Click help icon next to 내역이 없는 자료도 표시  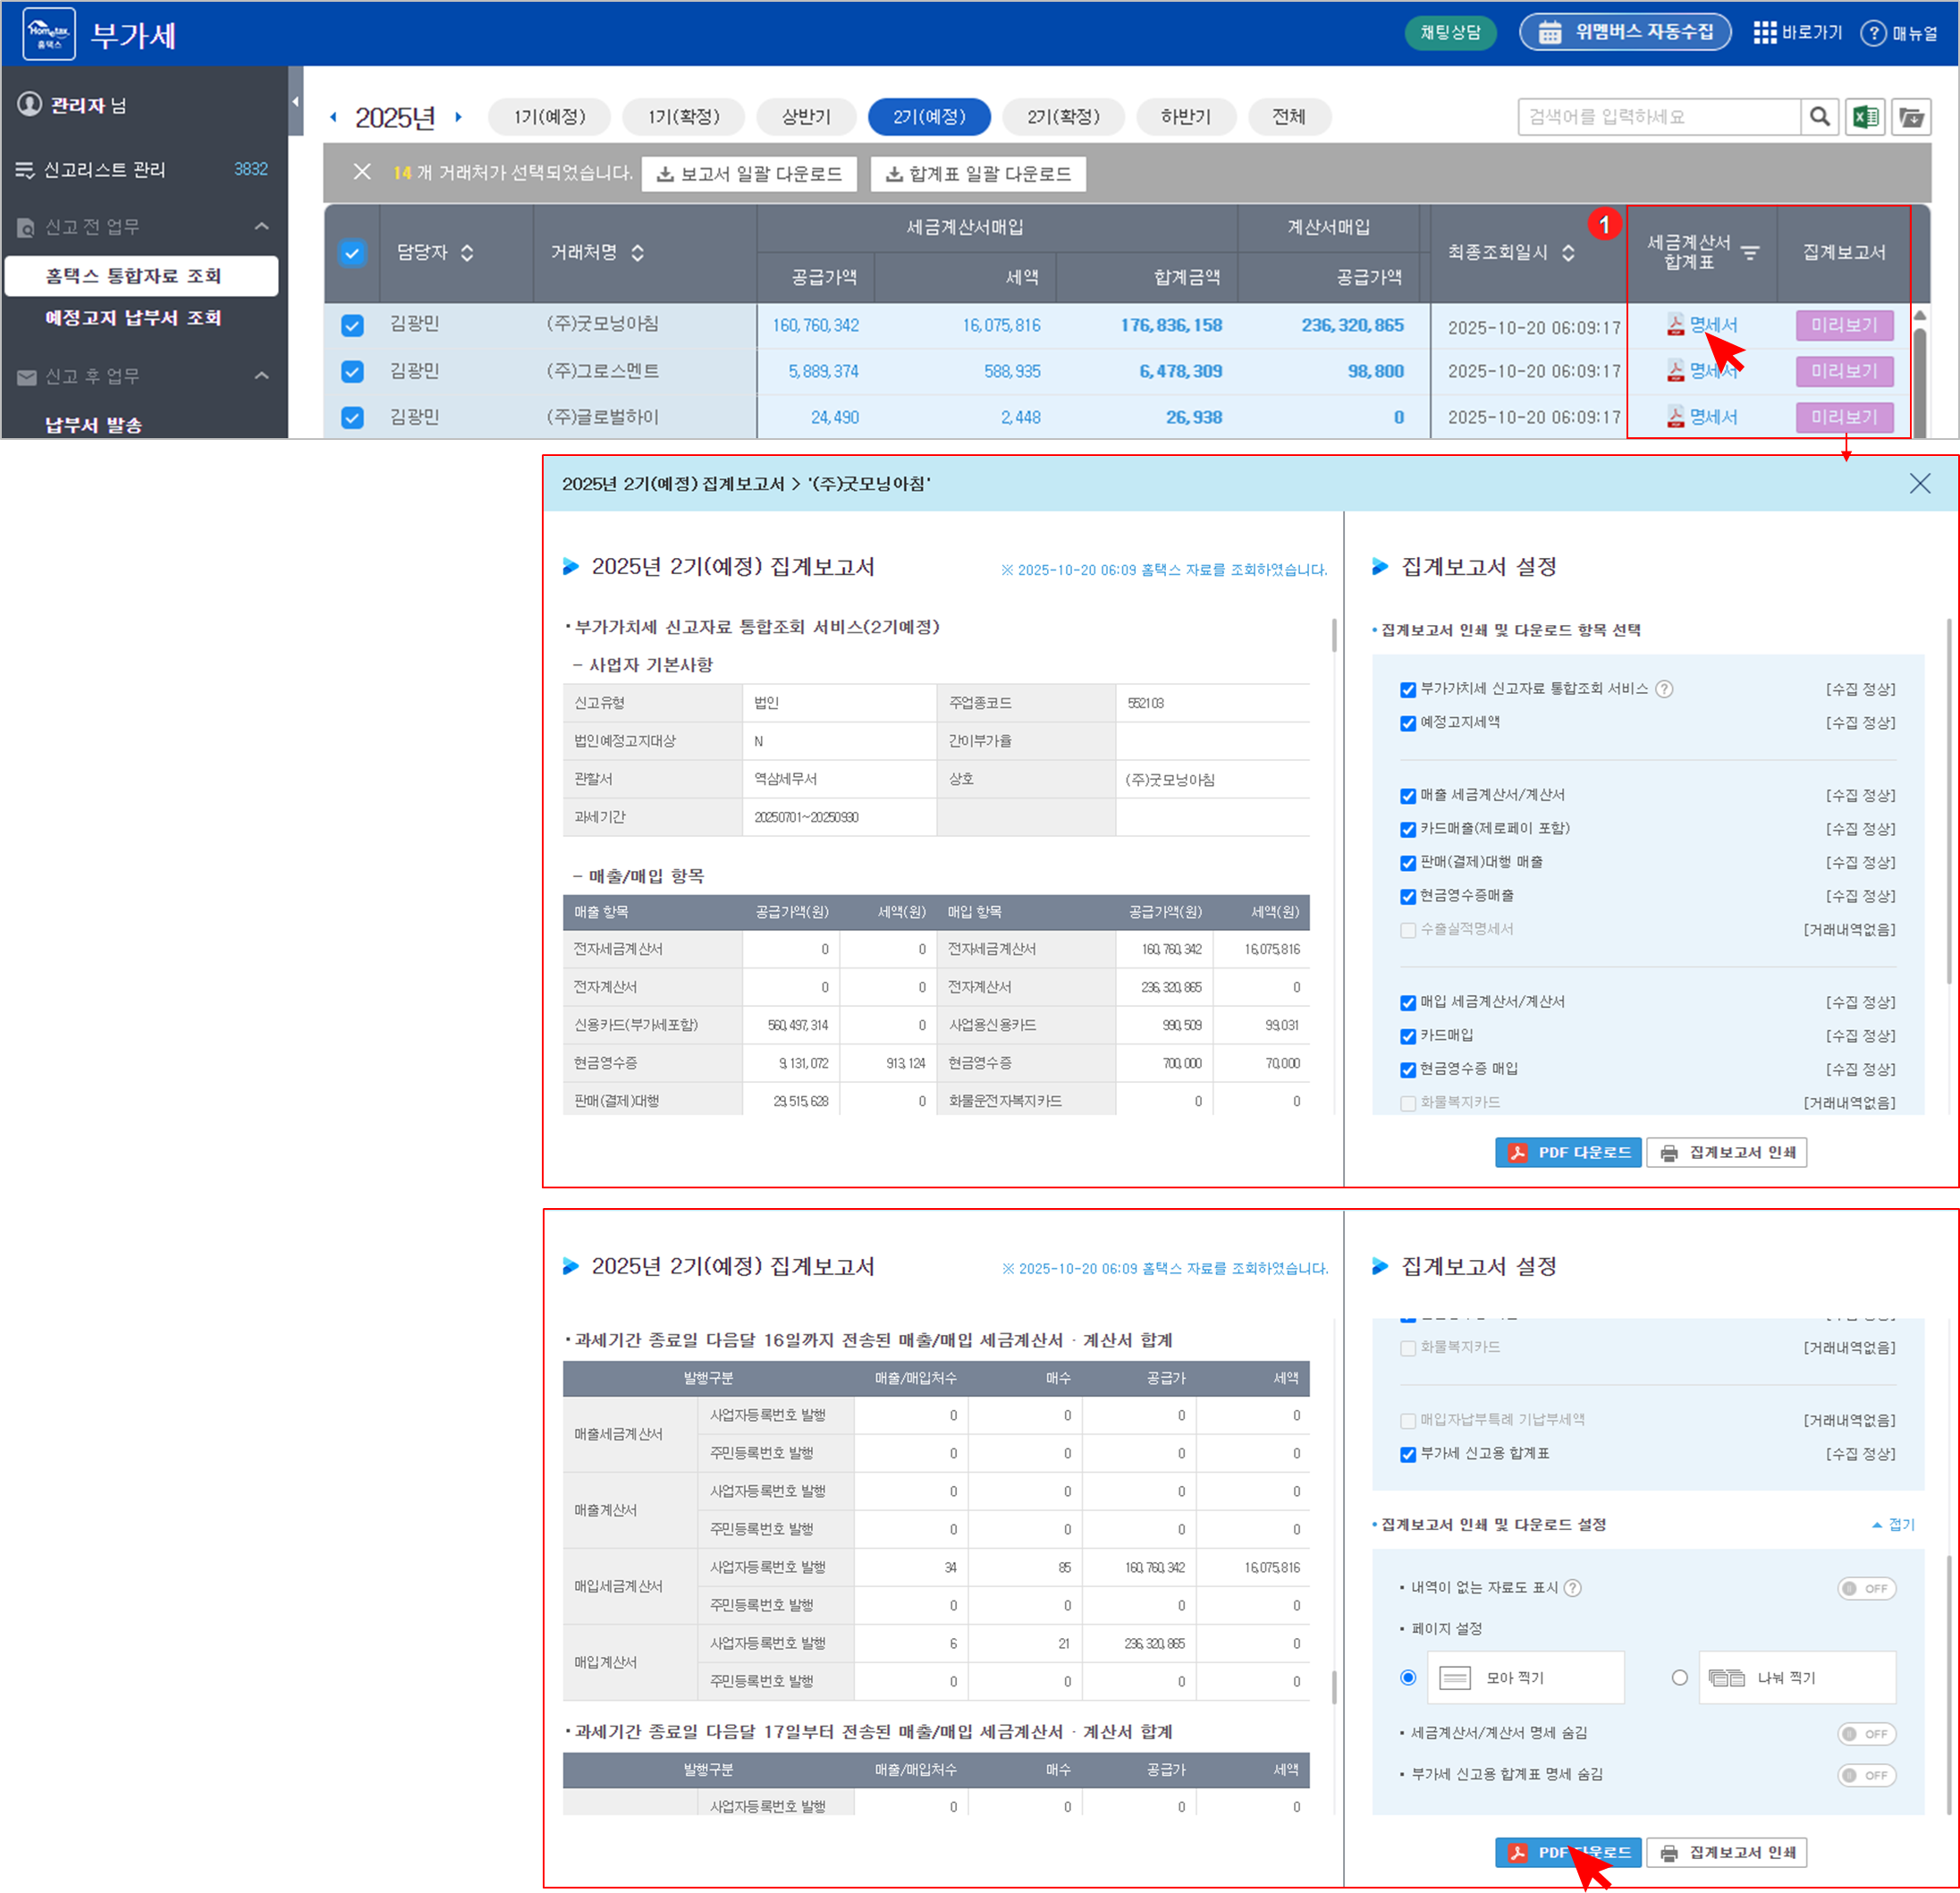coord(1573,1588)
